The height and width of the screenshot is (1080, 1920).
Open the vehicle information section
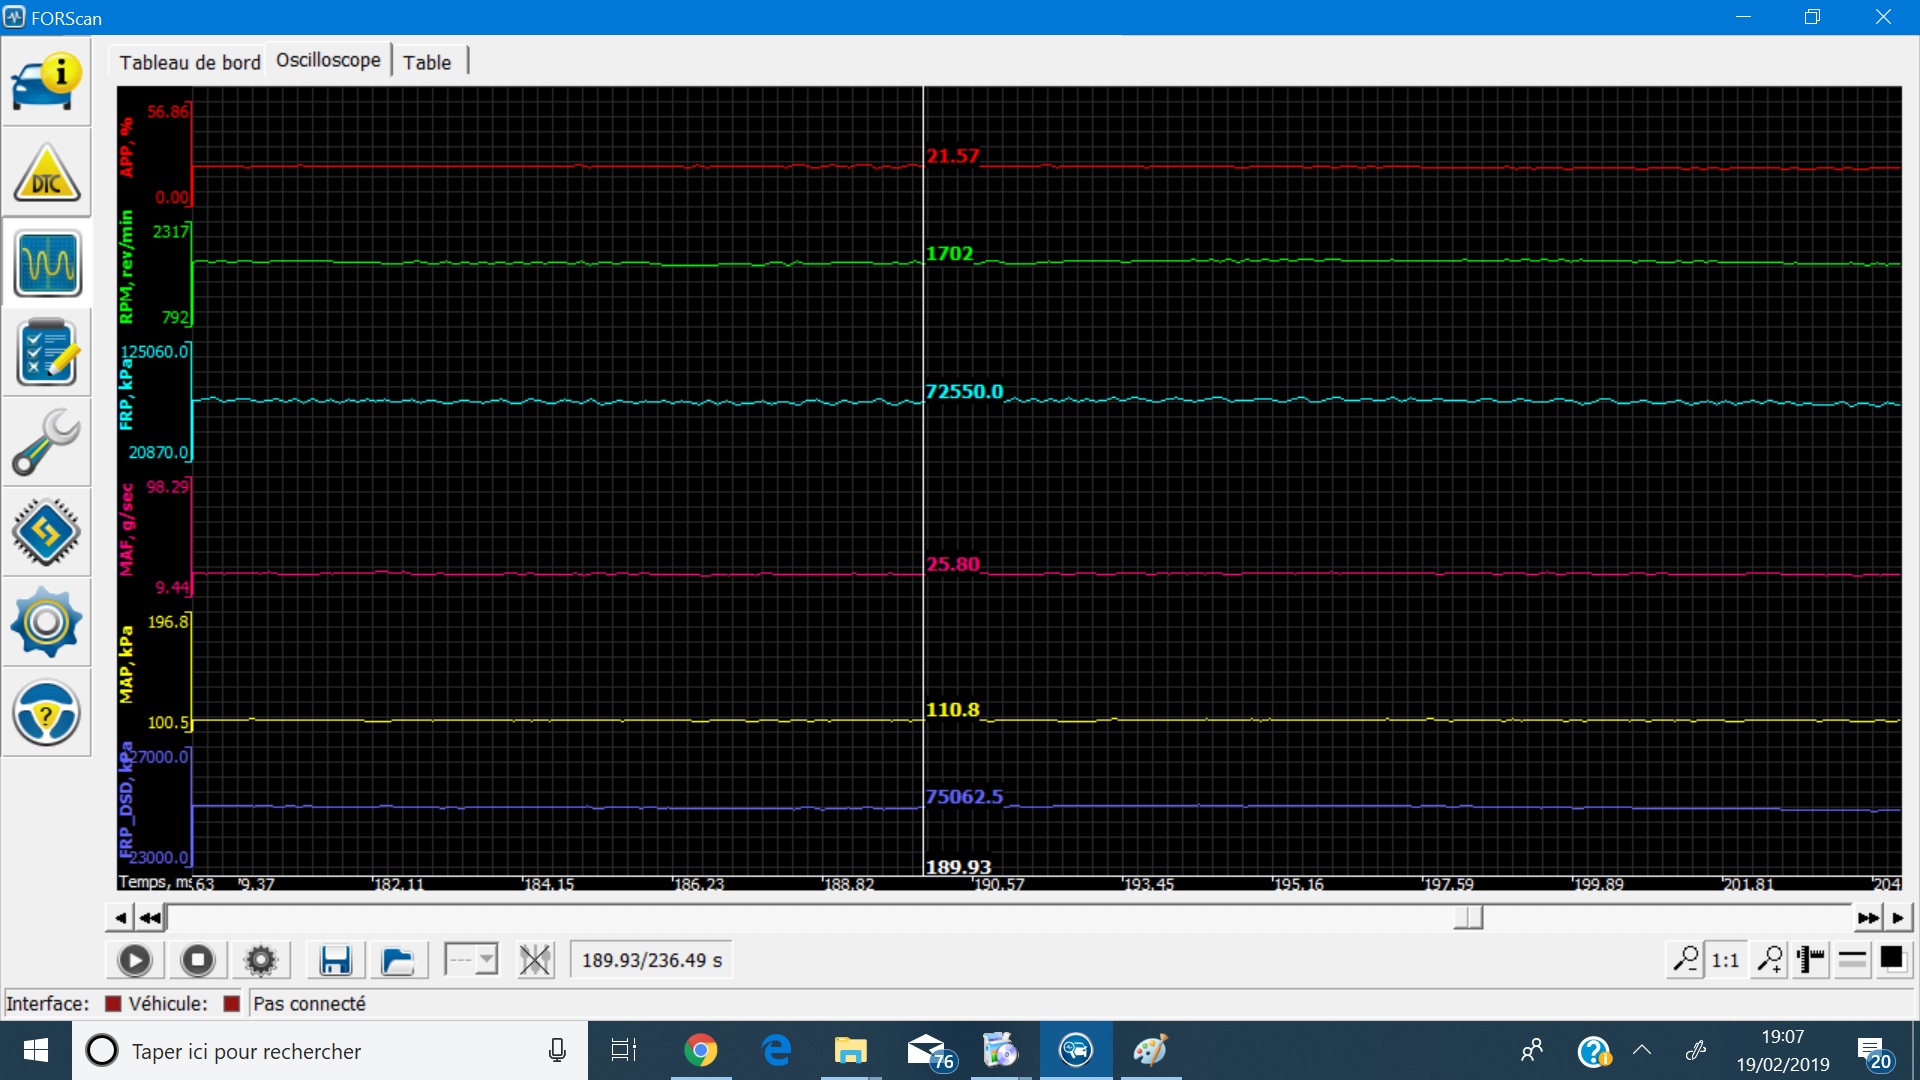point(46,82)
